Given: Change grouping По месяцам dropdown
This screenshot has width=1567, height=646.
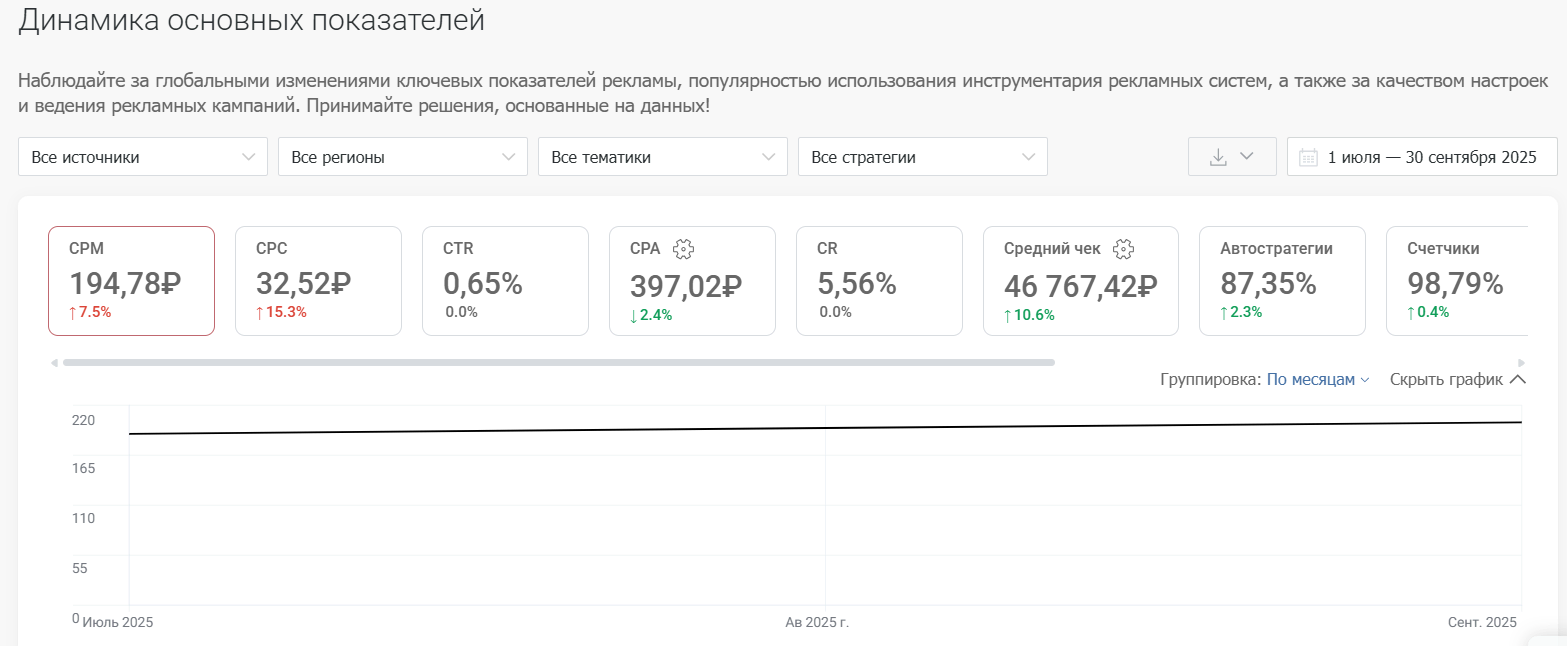Looking at the screenshot, I should click(1317, 380).
